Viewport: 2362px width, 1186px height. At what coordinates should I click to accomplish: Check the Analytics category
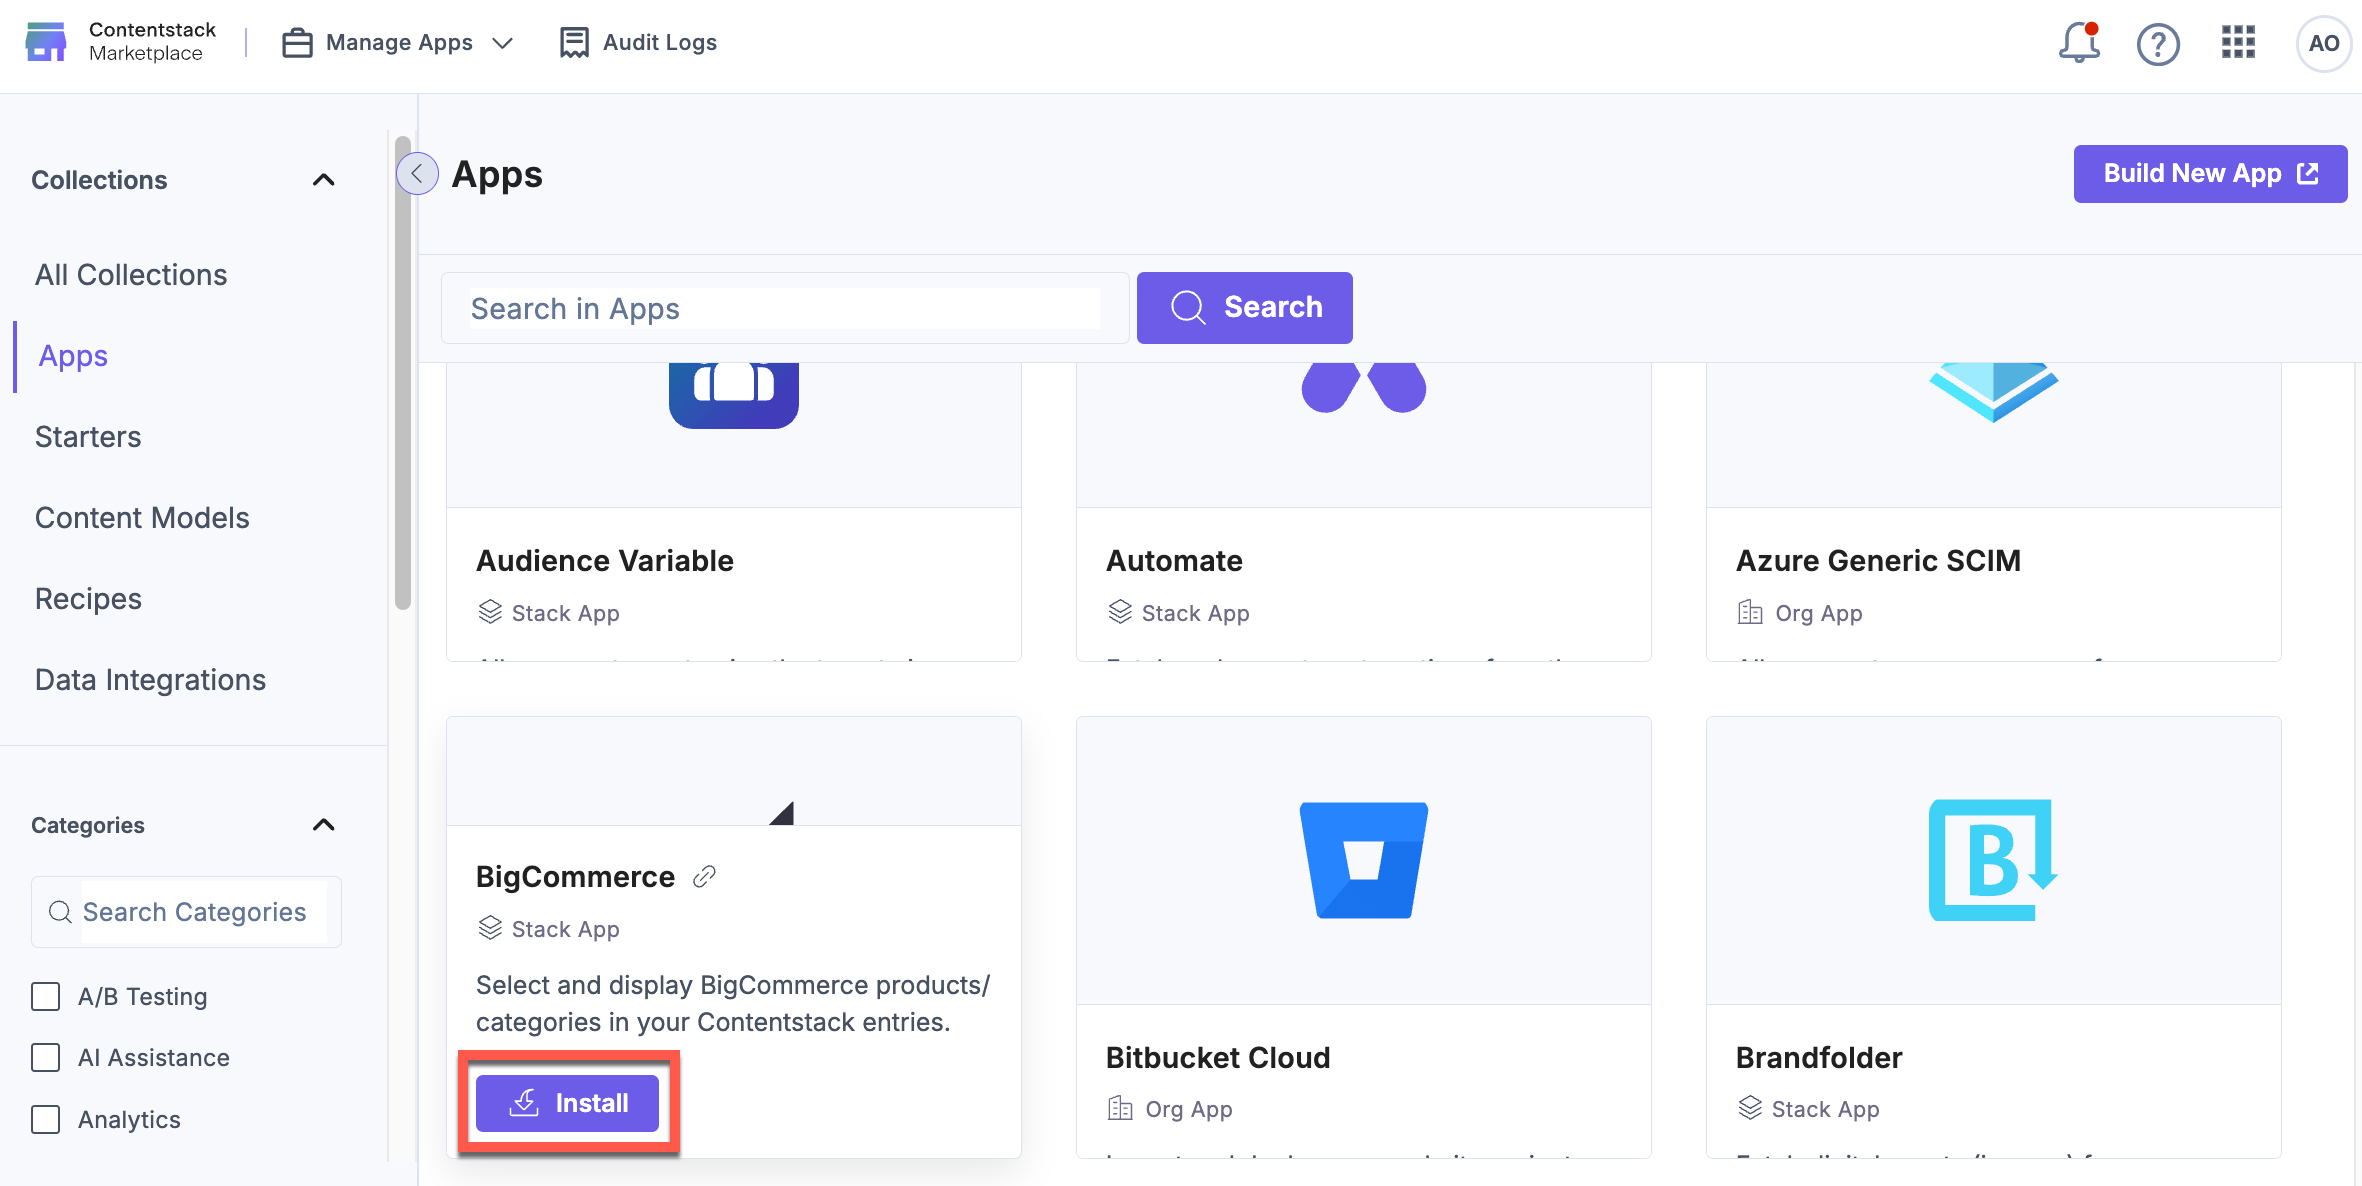pyautogui.click(x=46, y=1119)
